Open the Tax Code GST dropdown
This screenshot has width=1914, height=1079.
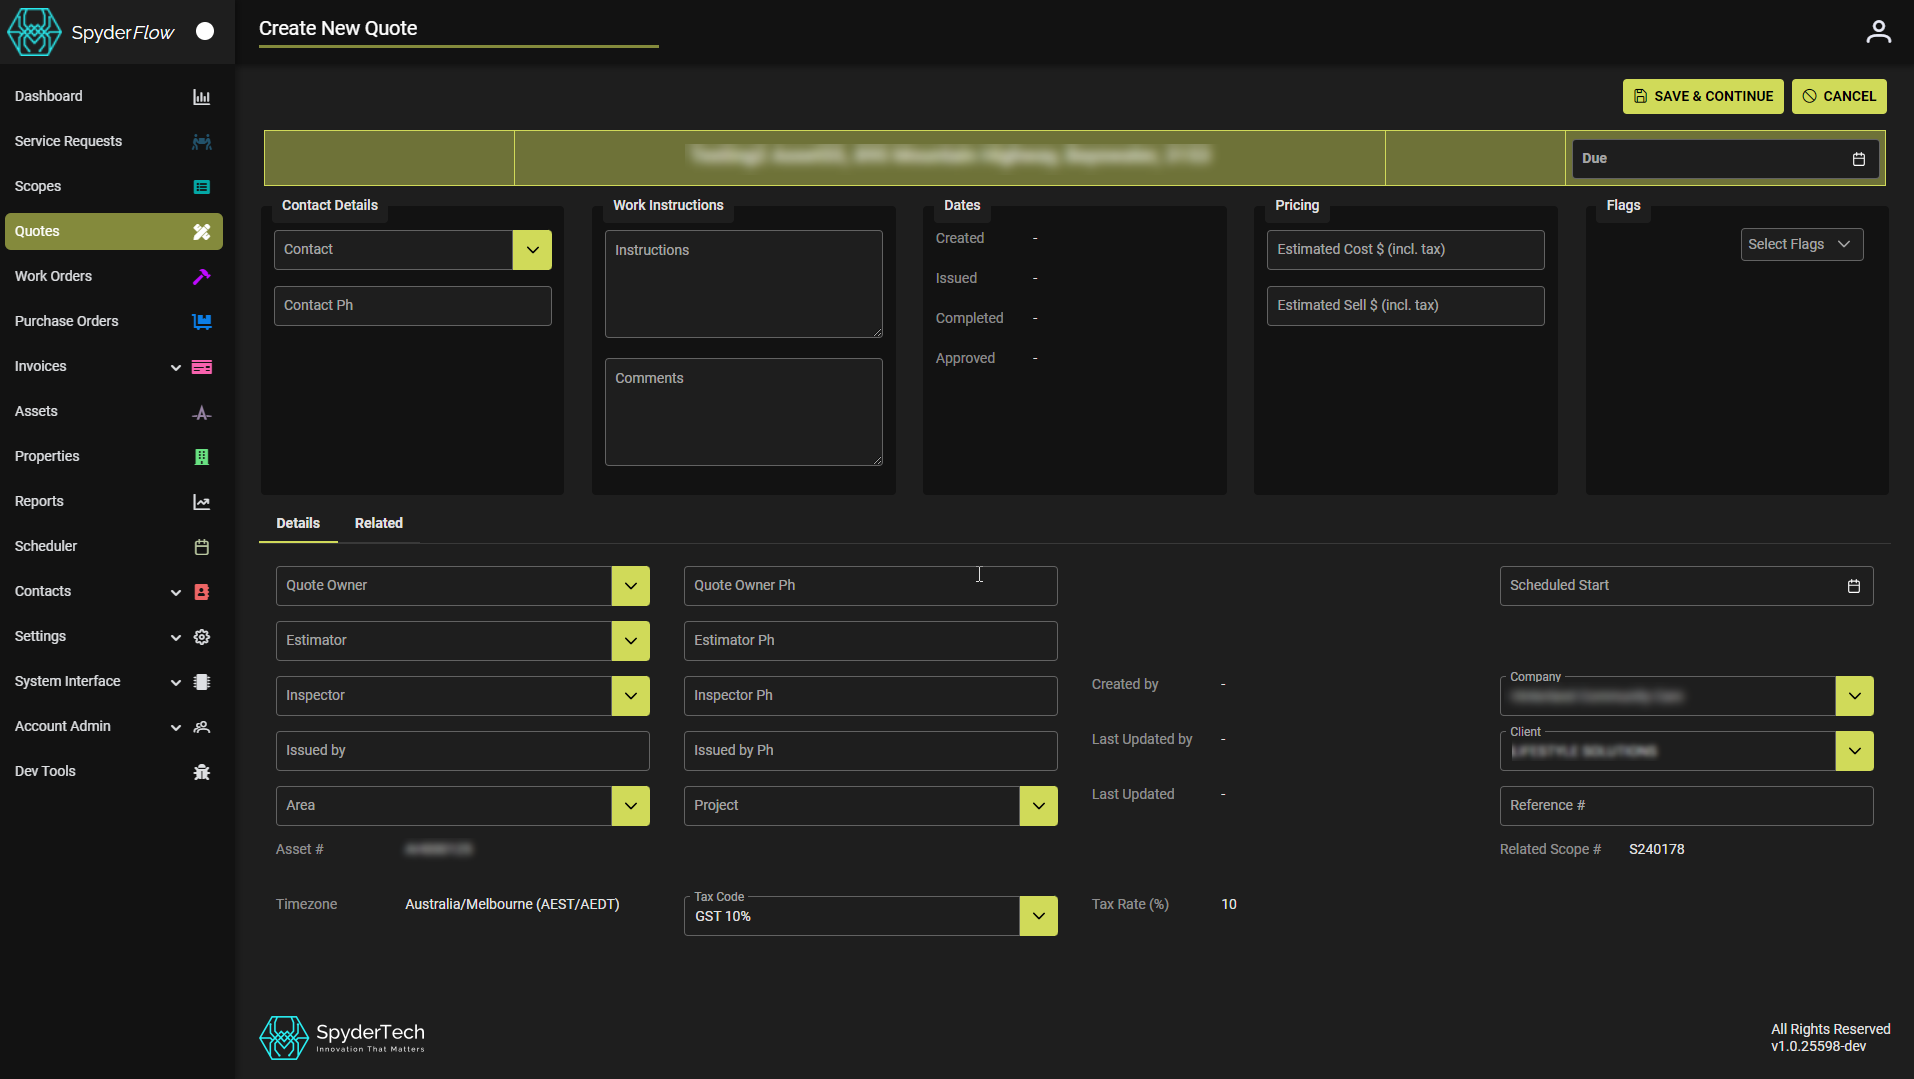1038,916
